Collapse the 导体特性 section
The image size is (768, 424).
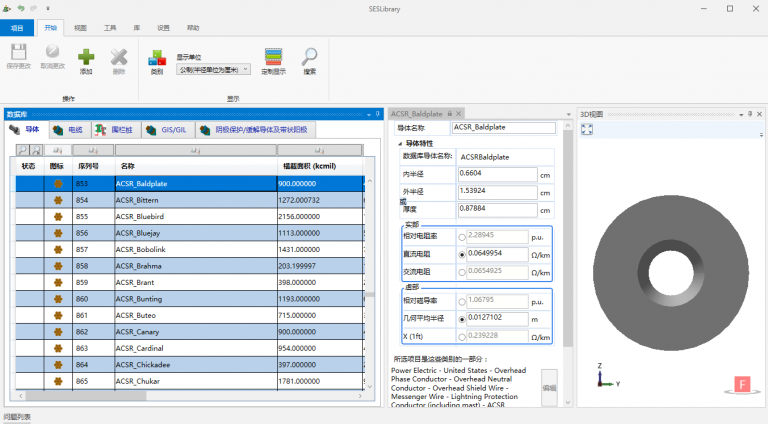pyautogui.click(x=400, y=143)
